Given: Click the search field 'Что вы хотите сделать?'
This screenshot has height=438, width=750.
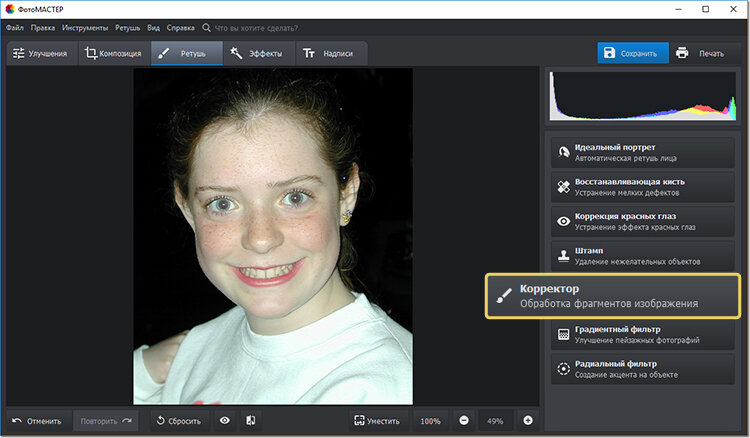Looking at the screenshot, I should click(256, 28).
